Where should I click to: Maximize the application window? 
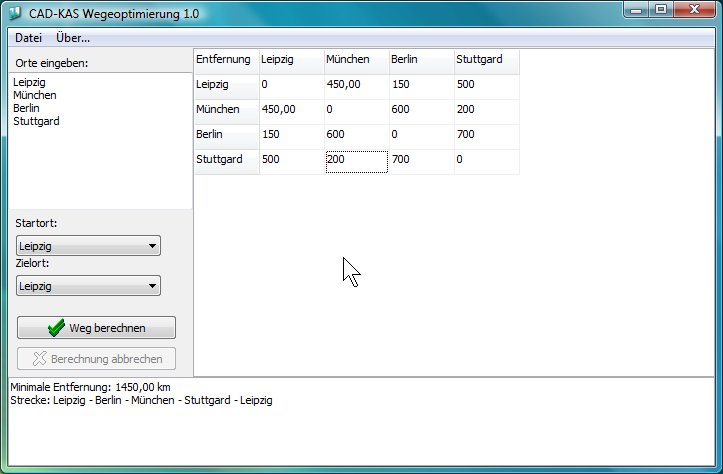(x=662, y=10)
